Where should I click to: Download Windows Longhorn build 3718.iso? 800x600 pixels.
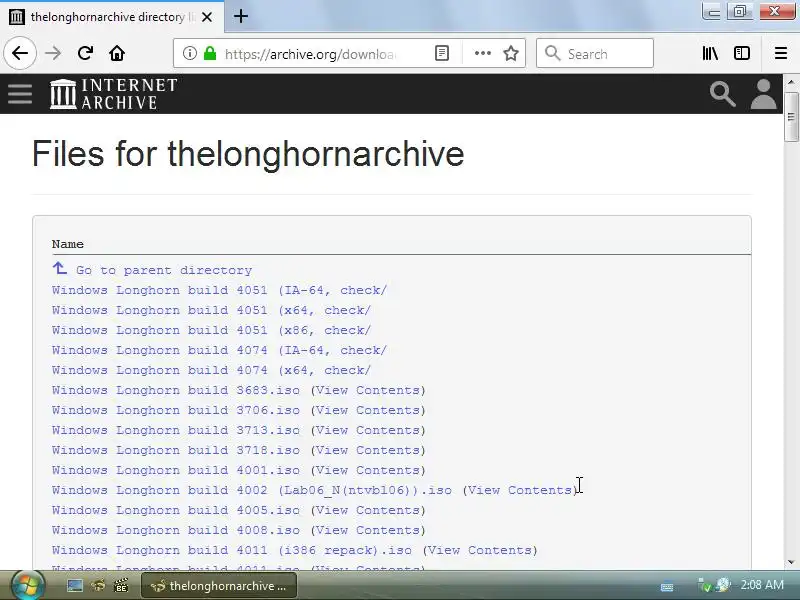pyautogui.click(x=176, y=450)
